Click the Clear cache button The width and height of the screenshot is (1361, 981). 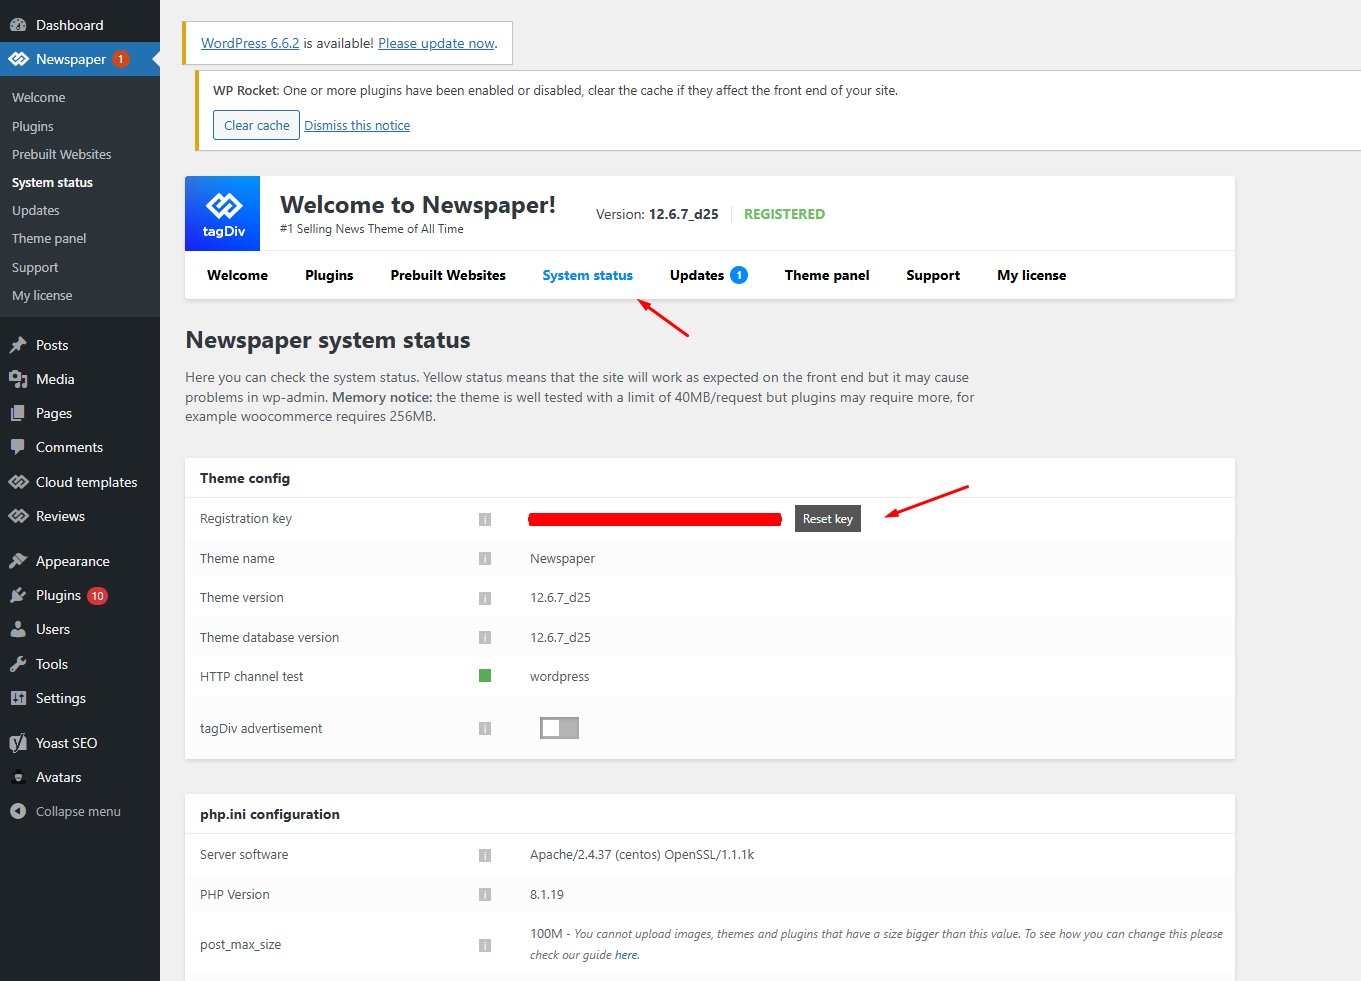256,125
